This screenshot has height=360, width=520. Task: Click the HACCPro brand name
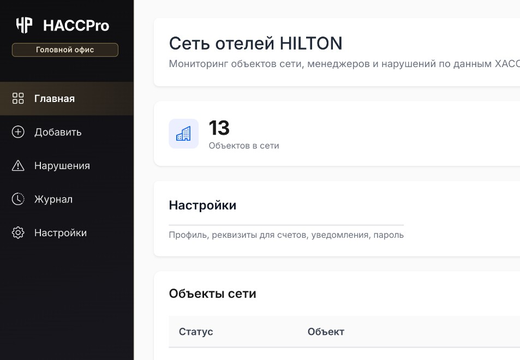pos(76,26)
